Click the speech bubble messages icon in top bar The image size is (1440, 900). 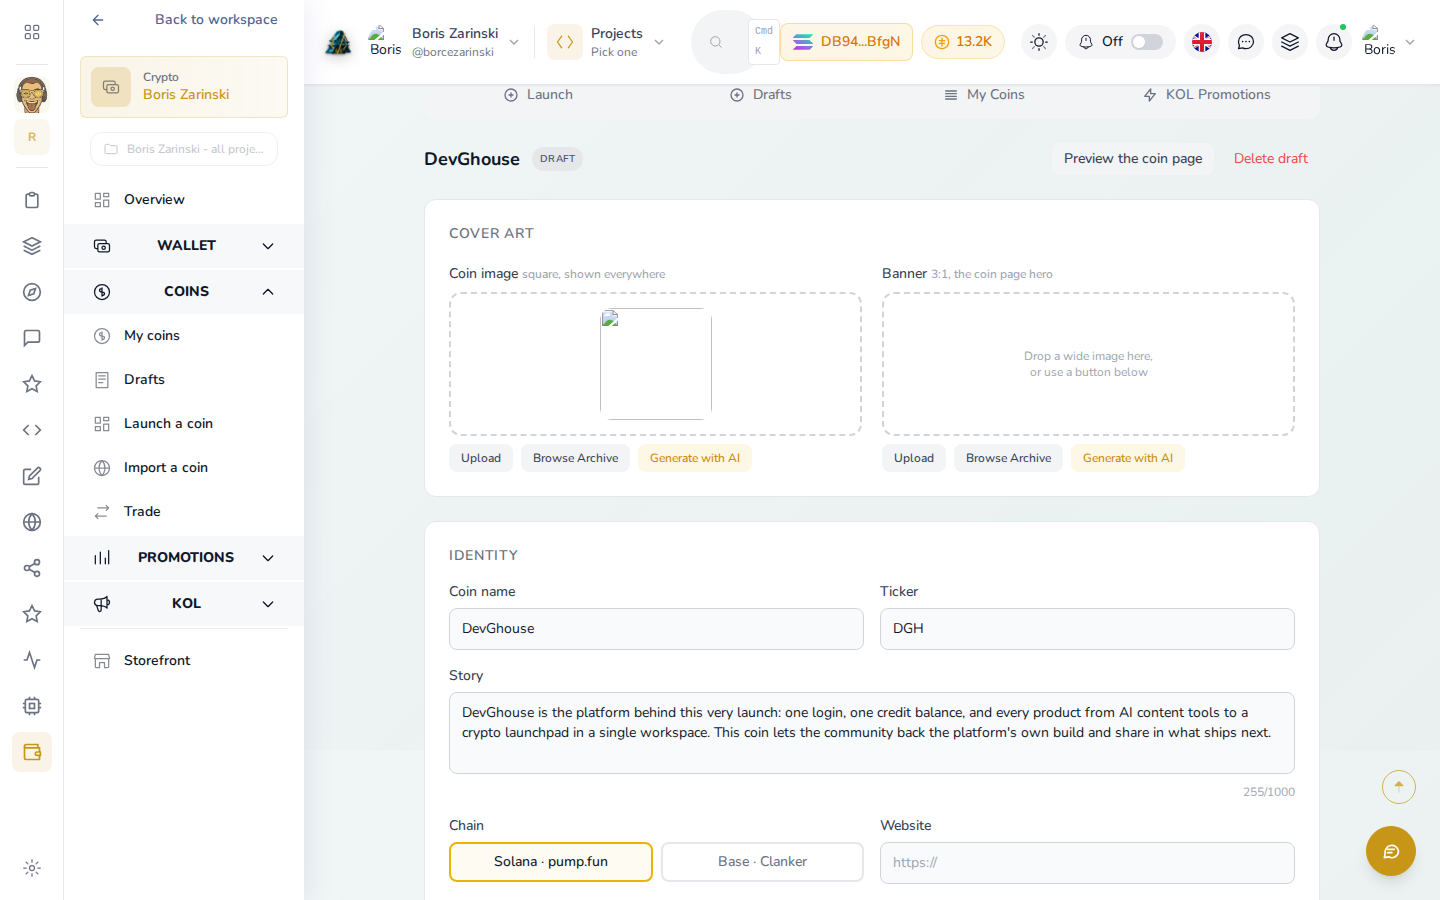[1246, 42]
